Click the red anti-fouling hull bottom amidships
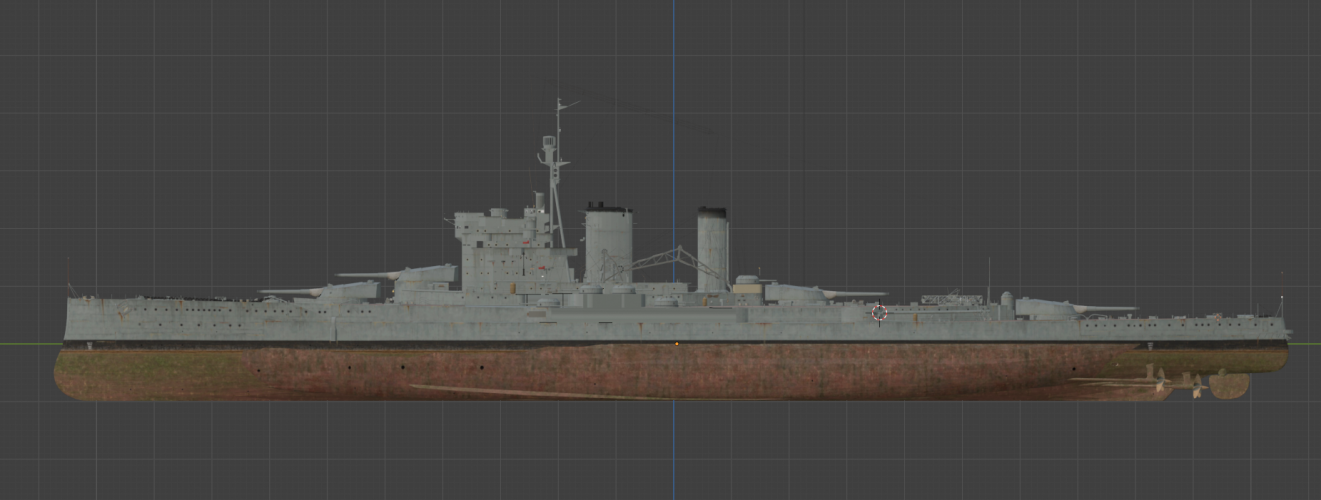Image resolution: width=1321 pixels, height=500 pixels. tap(600, 370)
